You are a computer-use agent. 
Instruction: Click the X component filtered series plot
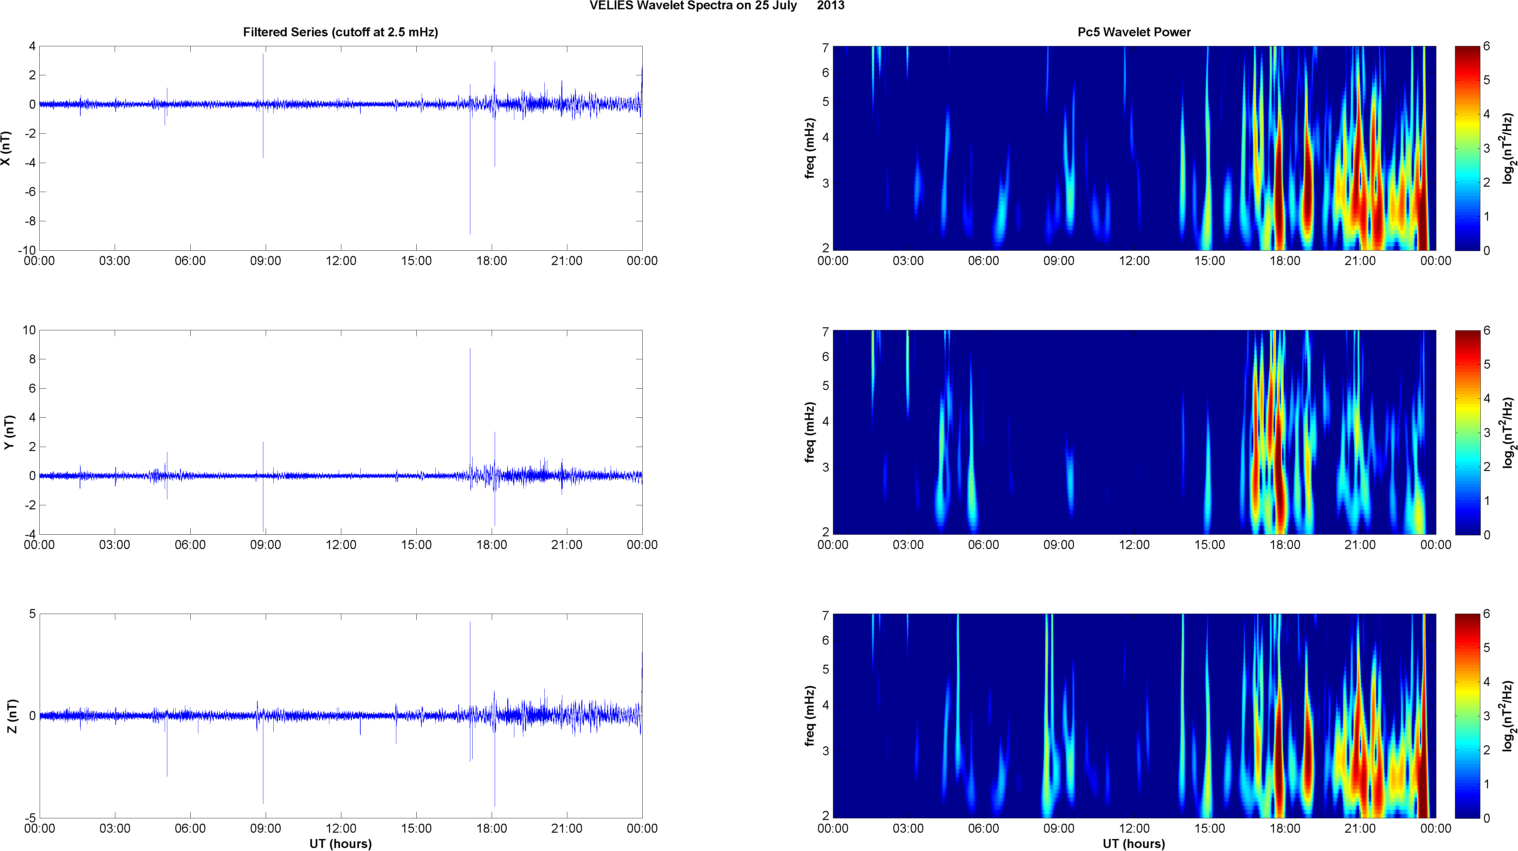tap(340, 148)
